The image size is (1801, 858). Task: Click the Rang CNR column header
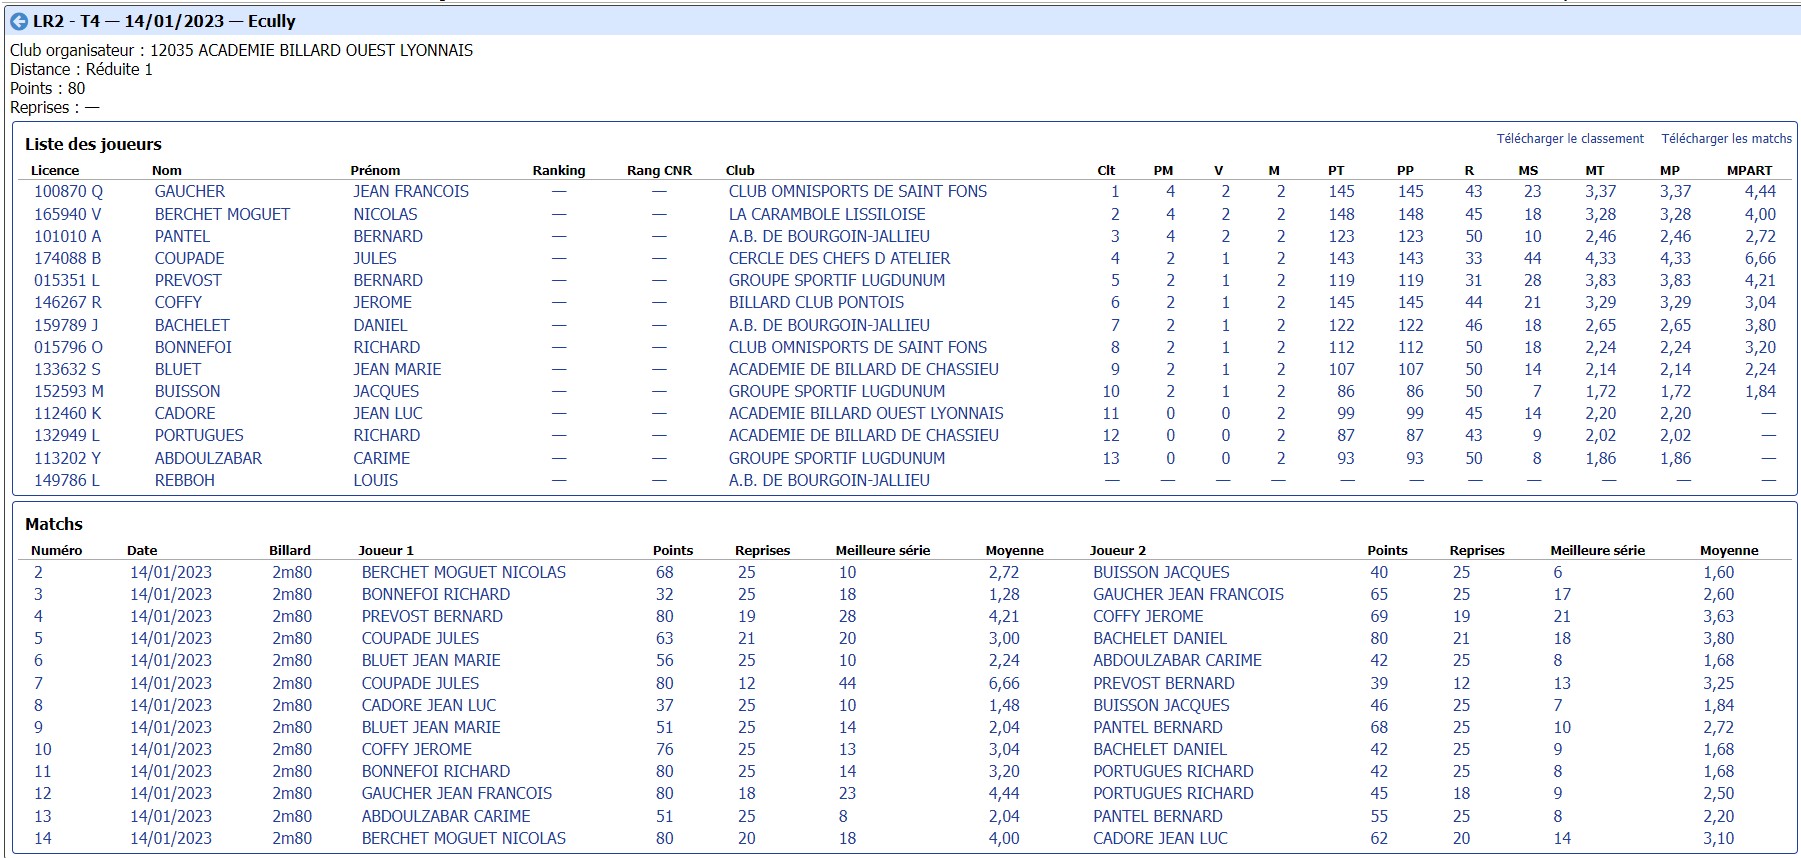(659, 170)
